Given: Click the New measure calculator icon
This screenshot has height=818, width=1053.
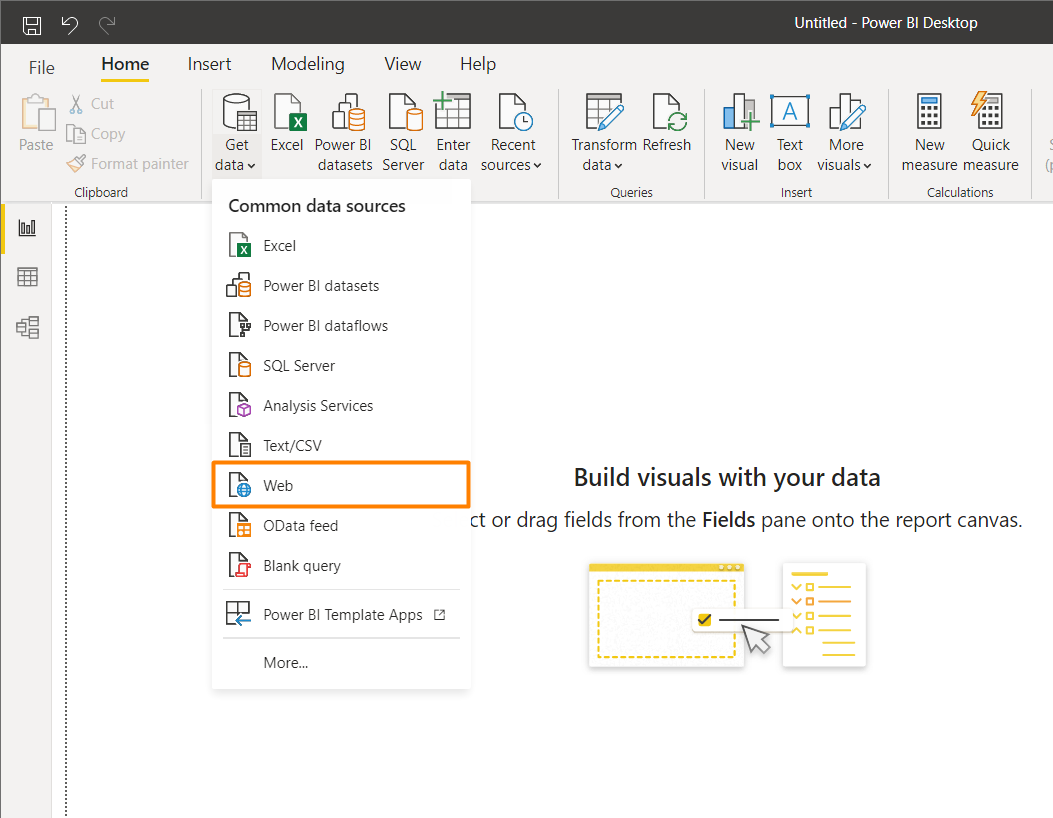Looking at the screenshot, I should click(929, 111).
